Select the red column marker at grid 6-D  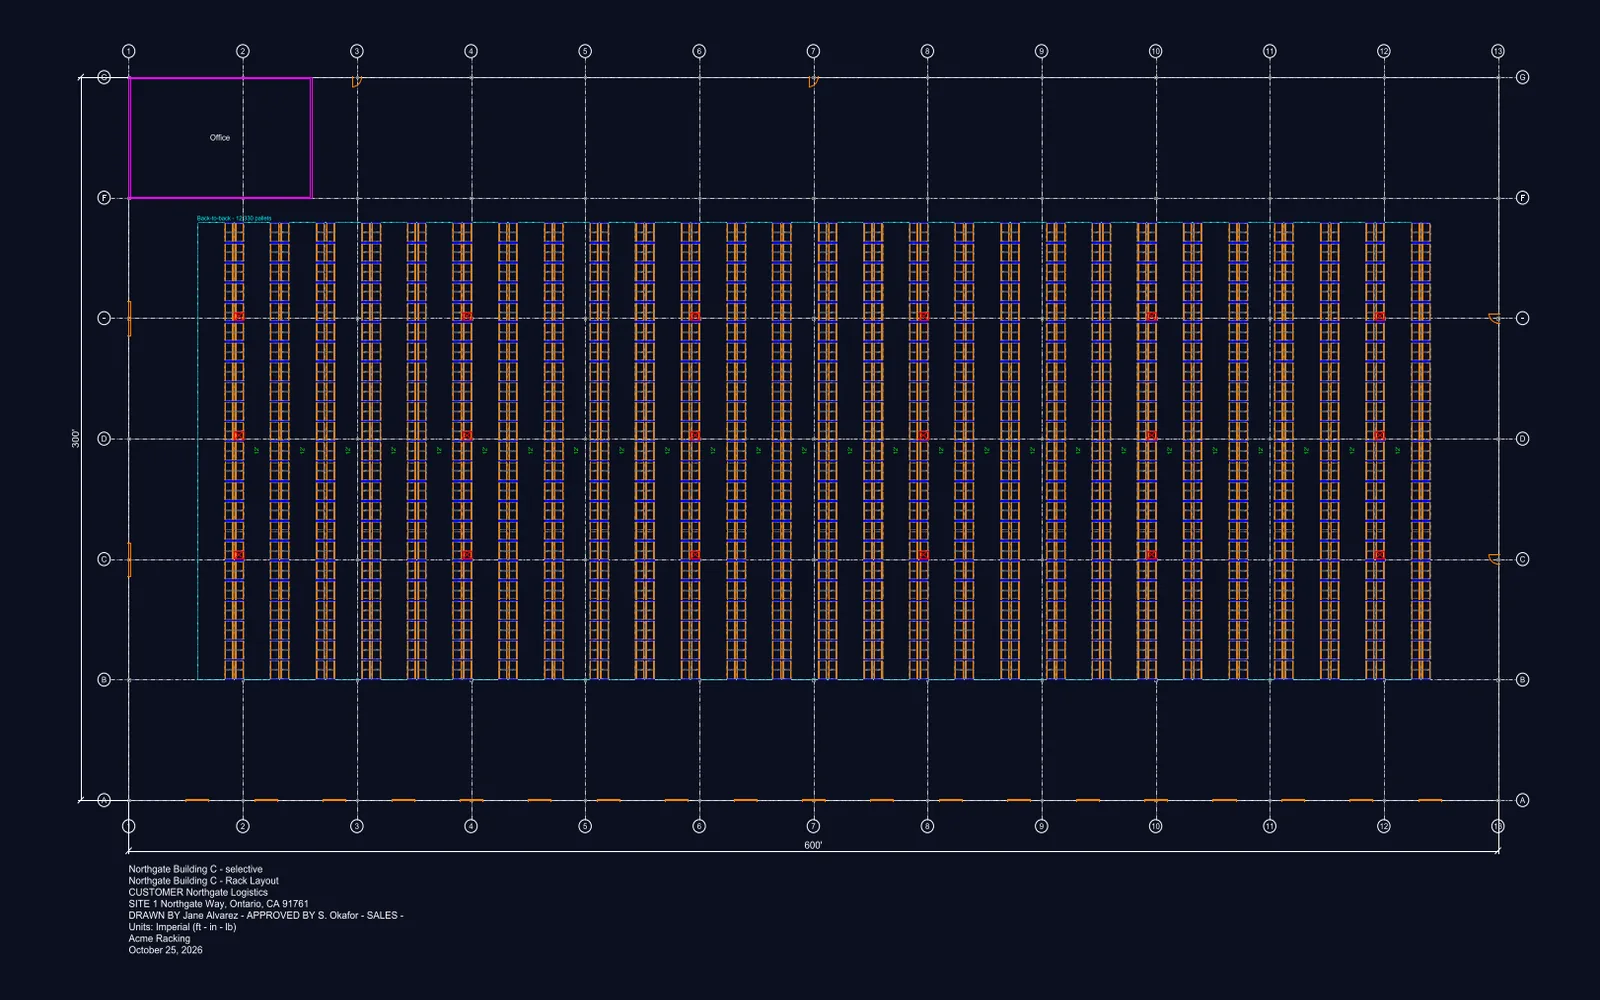click(x=695, y=436)
